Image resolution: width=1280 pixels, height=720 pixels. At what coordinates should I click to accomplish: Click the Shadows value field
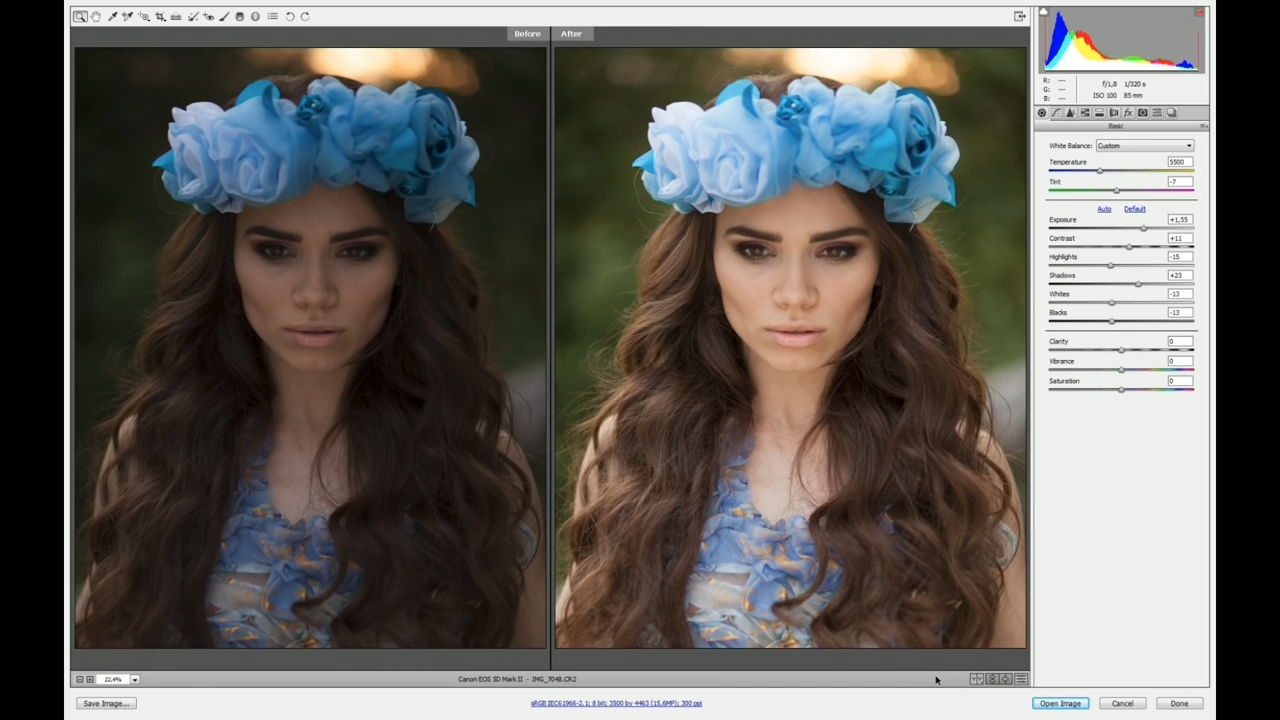pyautogui.click(x=1179, y=276)
